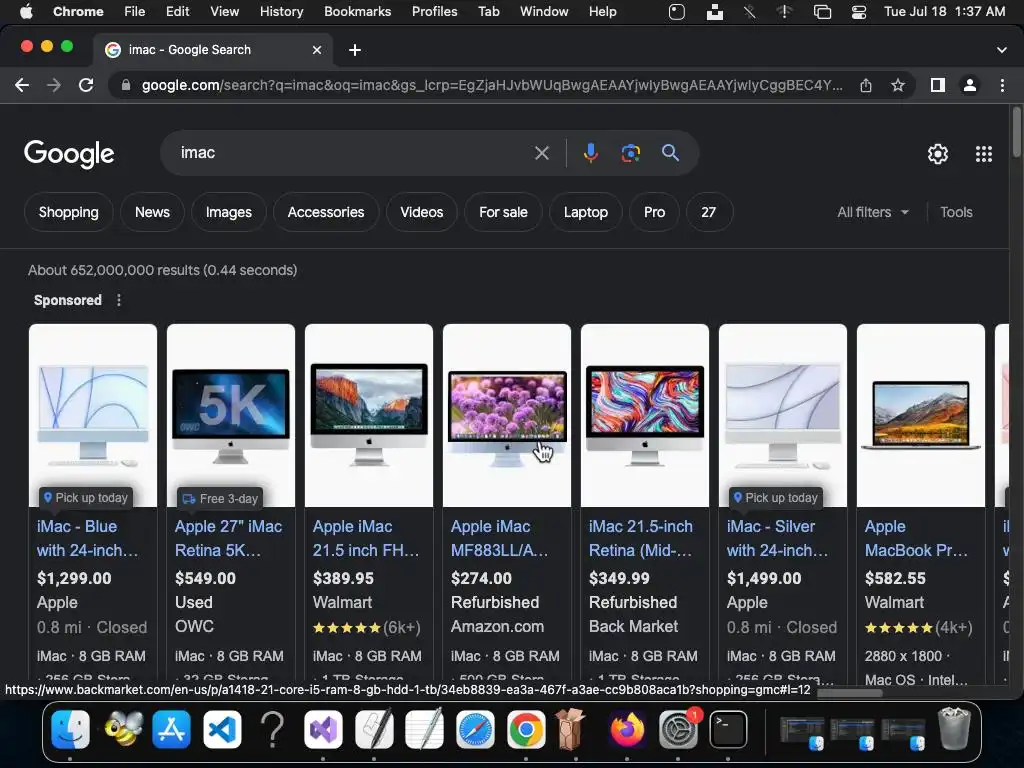Open Firefox from the dock

coord(627,729)
